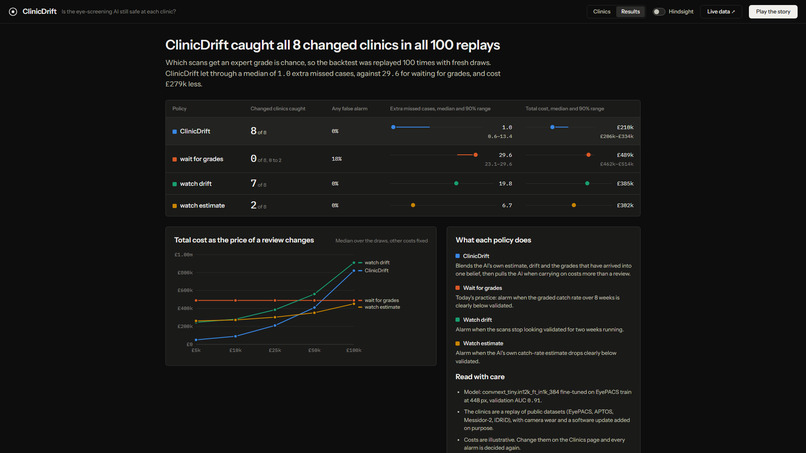The image size is (806, 453).
Task: Select the ClinicDrift policy row label
Action: pyautogui.click(x=195, y=132)
